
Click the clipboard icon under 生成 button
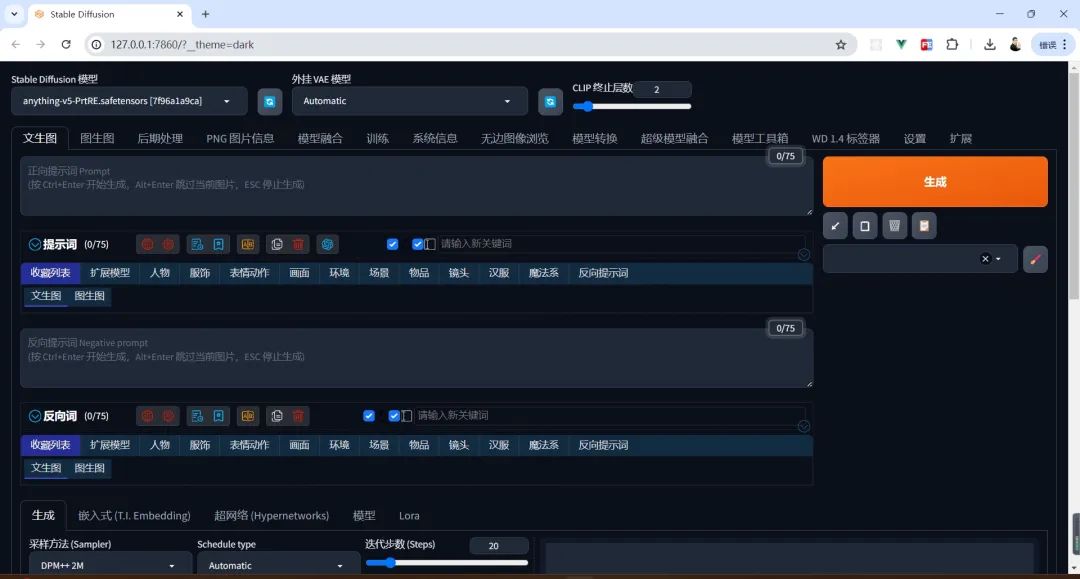[x=924, y=226]
